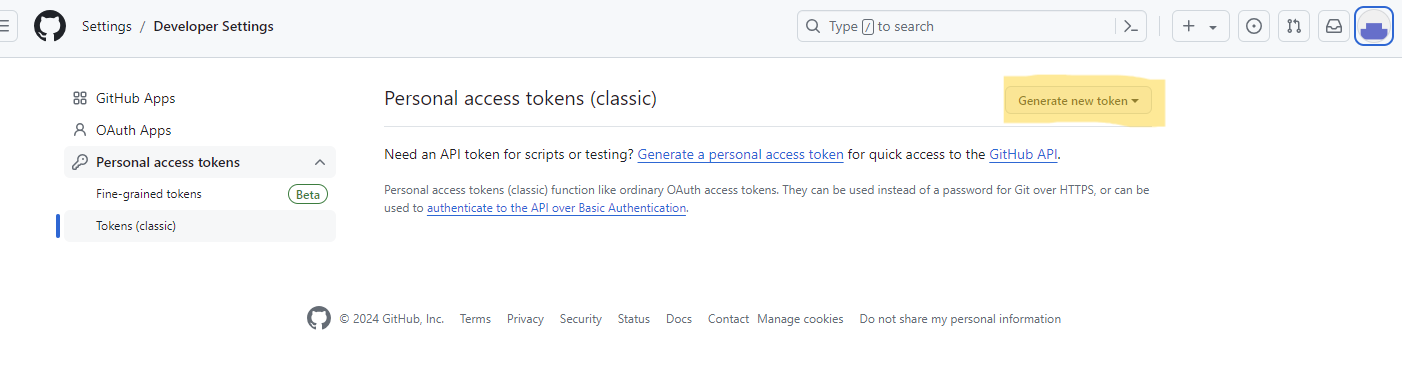This screenshot has width=1402, height=372.
Task: Collapse the Personal access tokens section
Action: click(320, 162)
